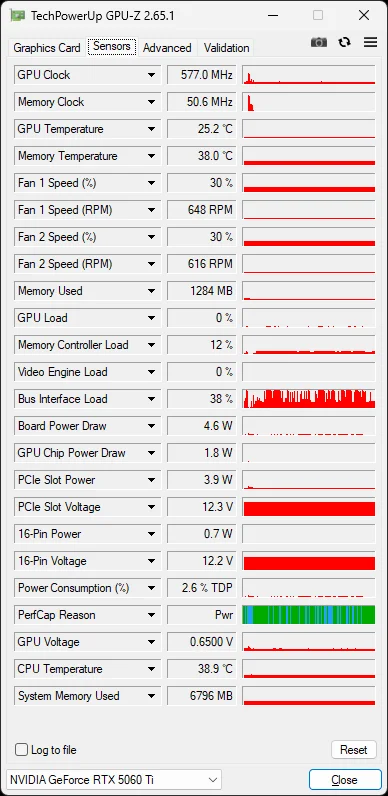
Task: Expand the CPU Temperature sensor dropdown
Action: pos(151,669)
